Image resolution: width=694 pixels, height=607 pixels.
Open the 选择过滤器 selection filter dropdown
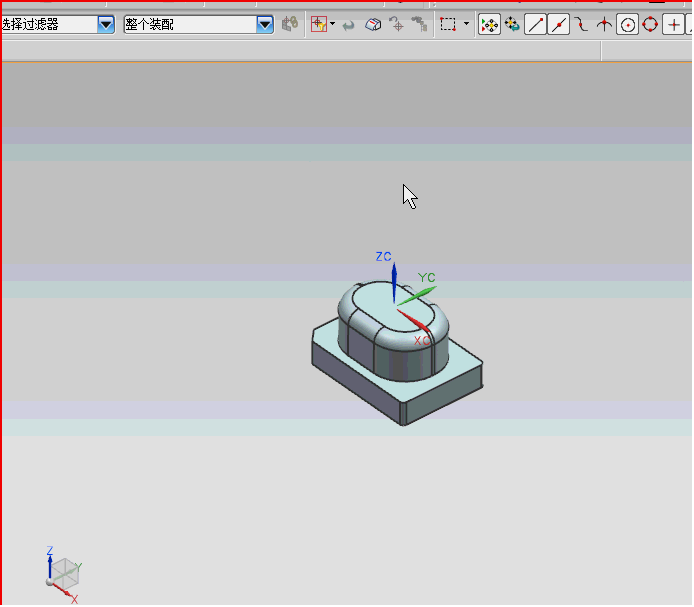point(106,24)
